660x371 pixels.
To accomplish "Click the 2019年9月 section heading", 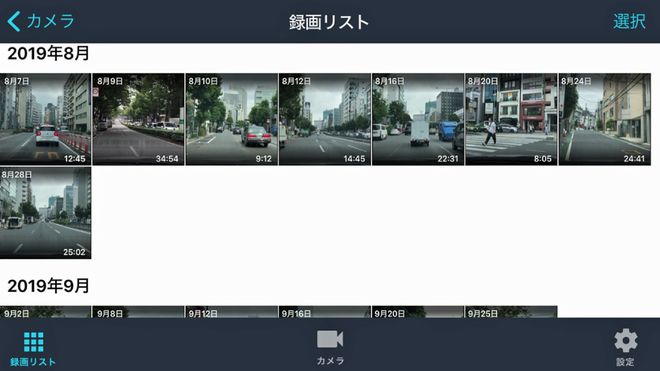I will point(48,286).
